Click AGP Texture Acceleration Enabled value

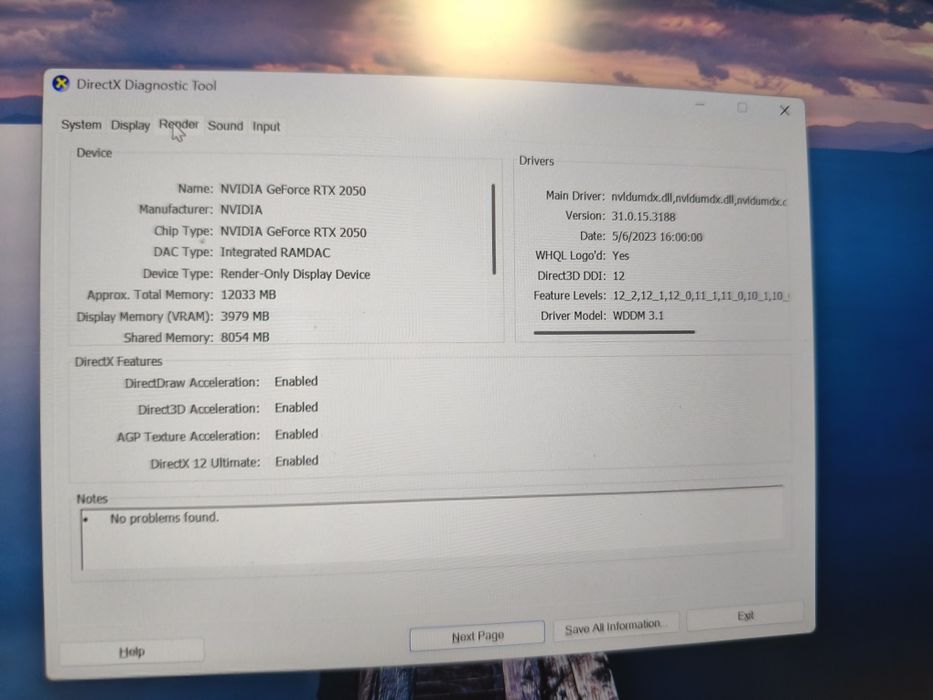coord(296,434)
